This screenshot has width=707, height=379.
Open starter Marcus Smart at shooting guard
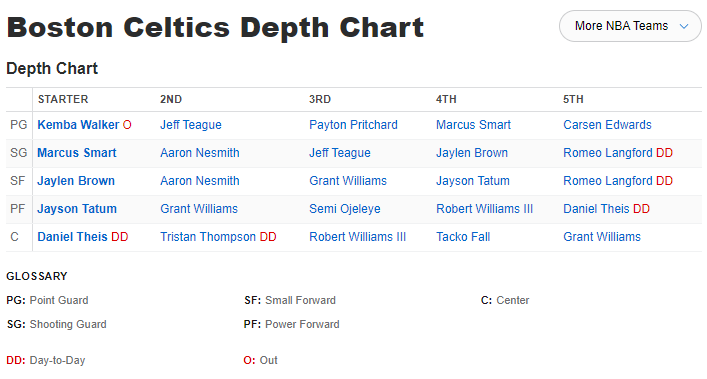tap(77, 153)
